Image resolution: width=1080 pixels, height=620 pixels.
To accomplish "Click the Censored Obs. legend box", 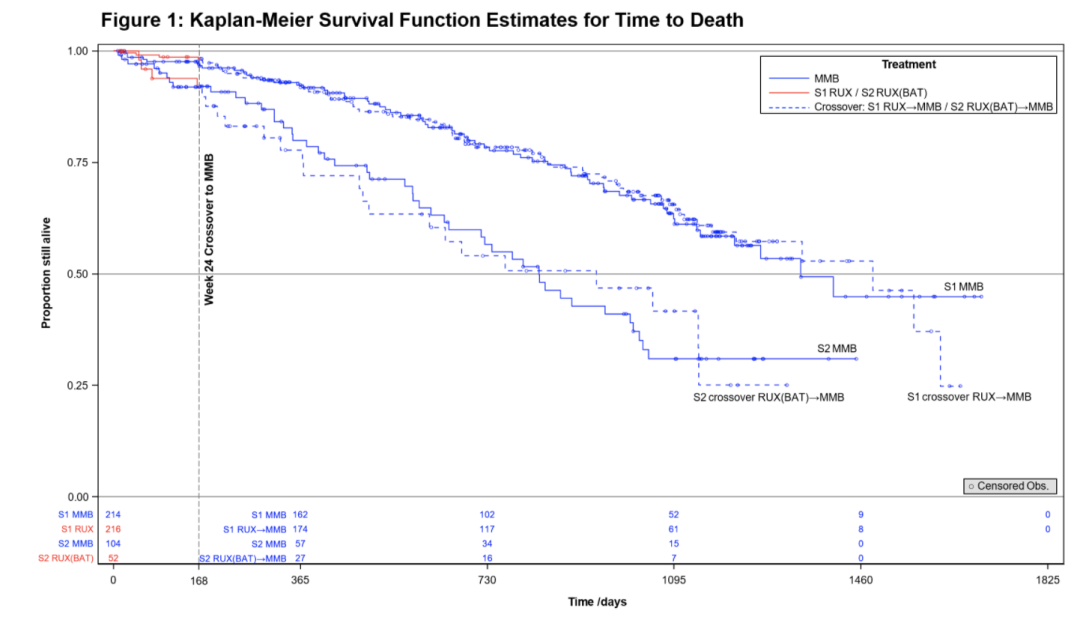I will pos(1010,486).
